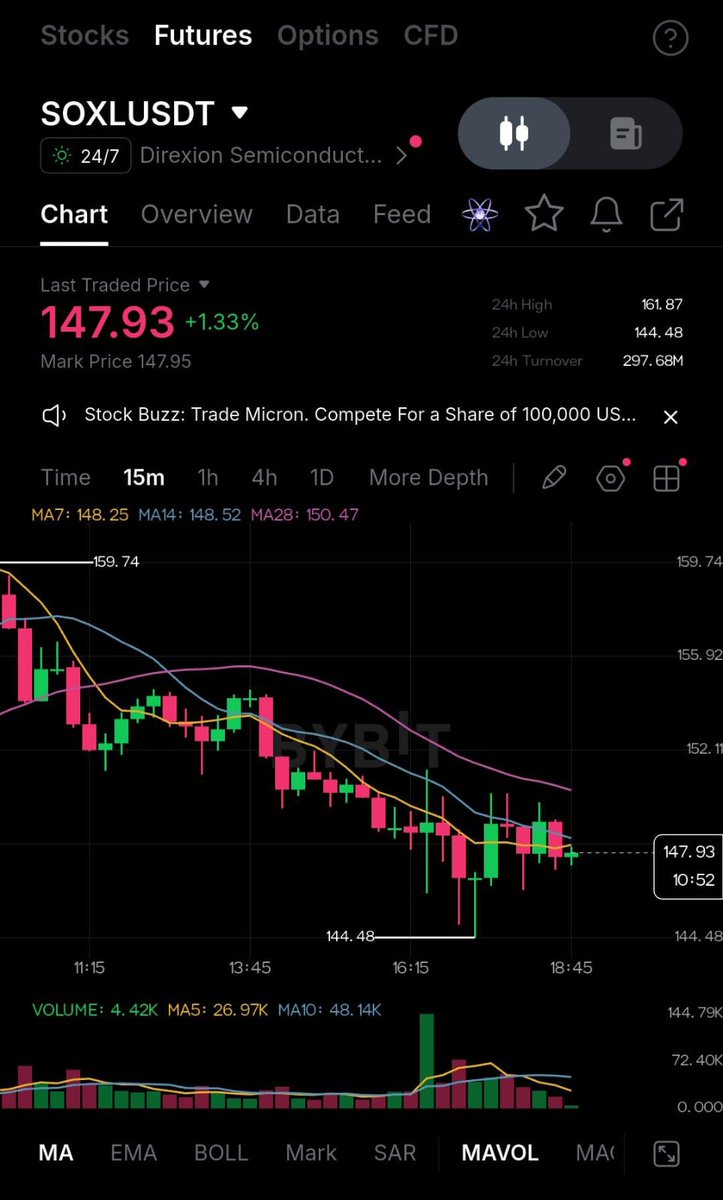Toggle the EMA indicator

134,1153
